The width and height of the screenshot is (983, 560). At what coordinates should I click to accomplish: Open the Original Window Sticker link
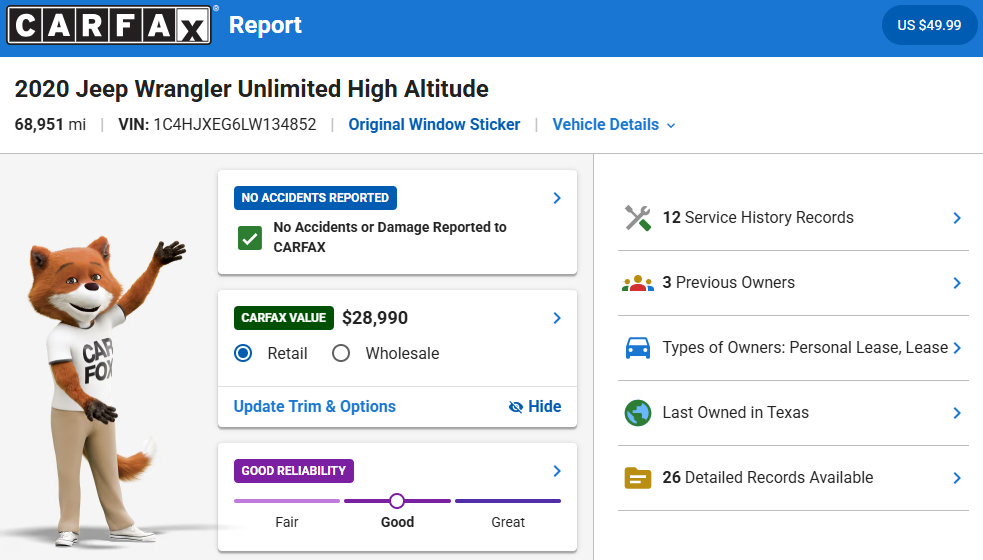(434, 124)
